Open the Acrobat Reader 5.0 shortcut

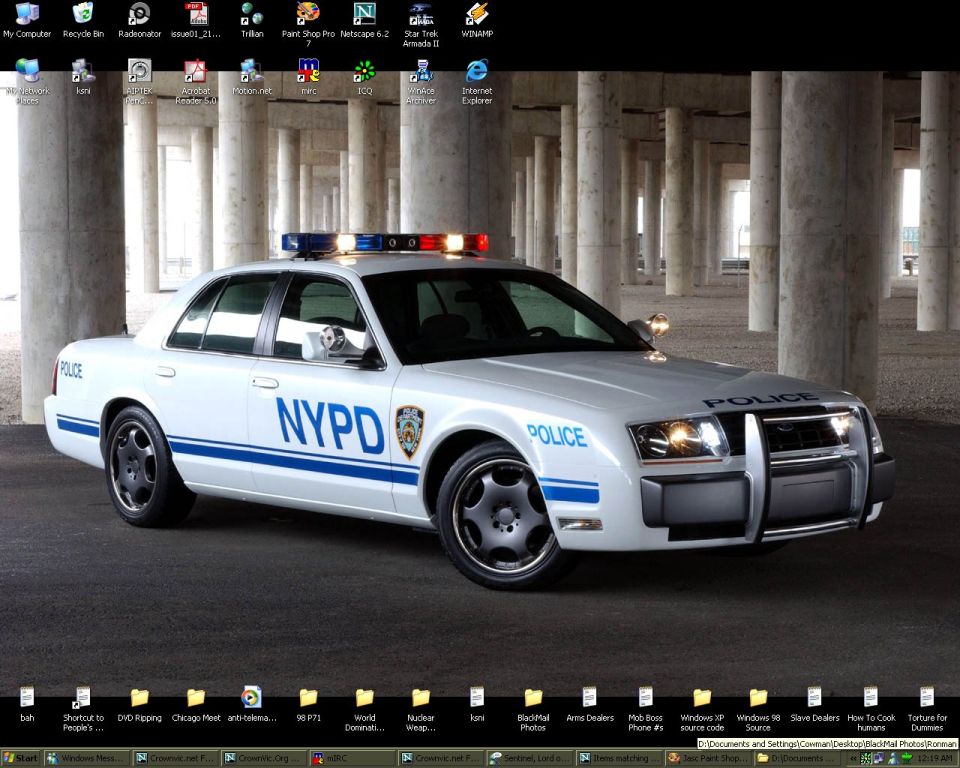[196, 81]
